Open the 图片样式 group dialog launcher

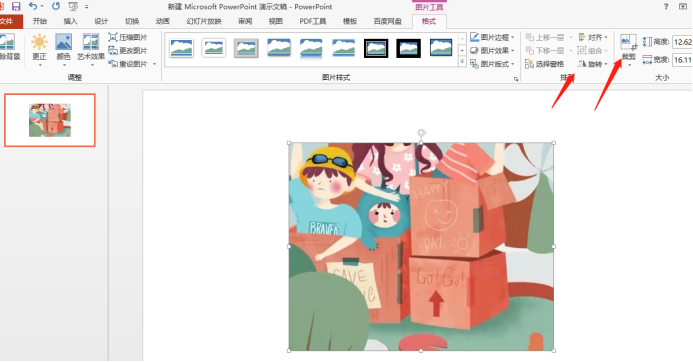(516, 79)
